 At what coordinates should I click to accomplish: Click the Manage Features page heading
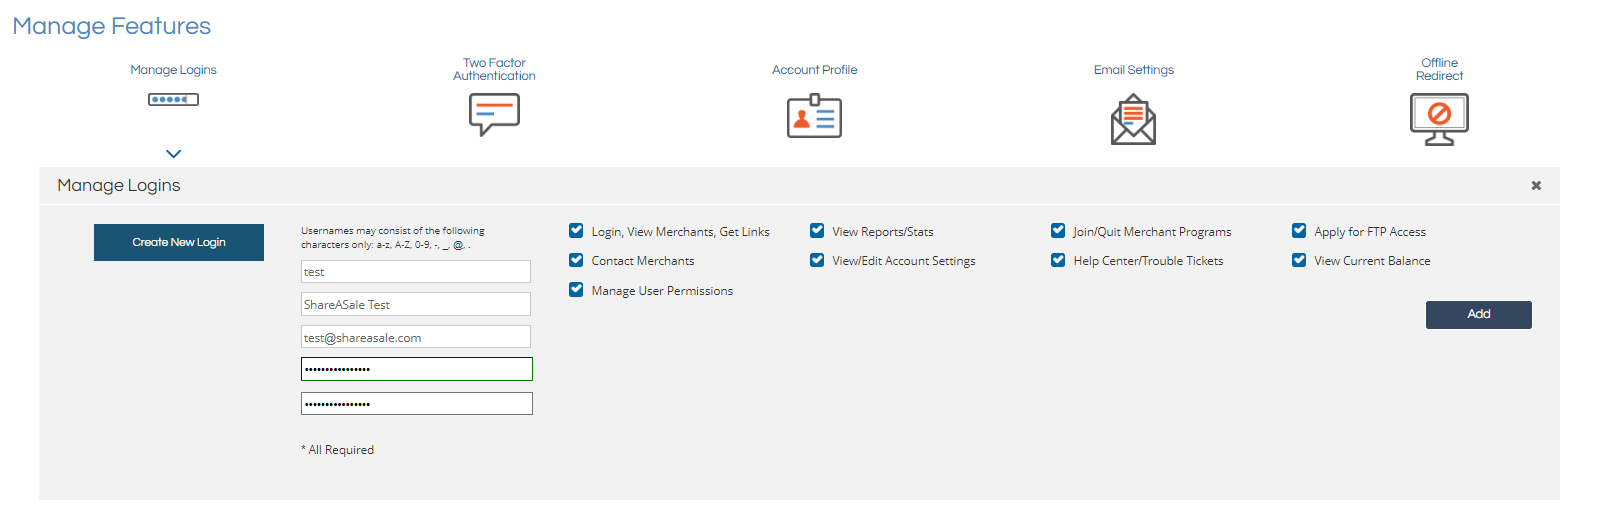pos(112,26)
